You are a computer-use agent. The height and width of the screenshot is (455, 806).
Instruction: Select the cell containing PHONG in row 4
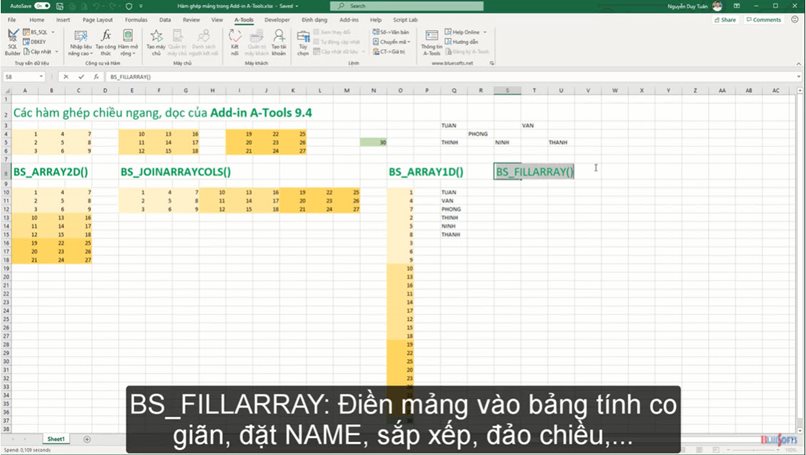478,134
